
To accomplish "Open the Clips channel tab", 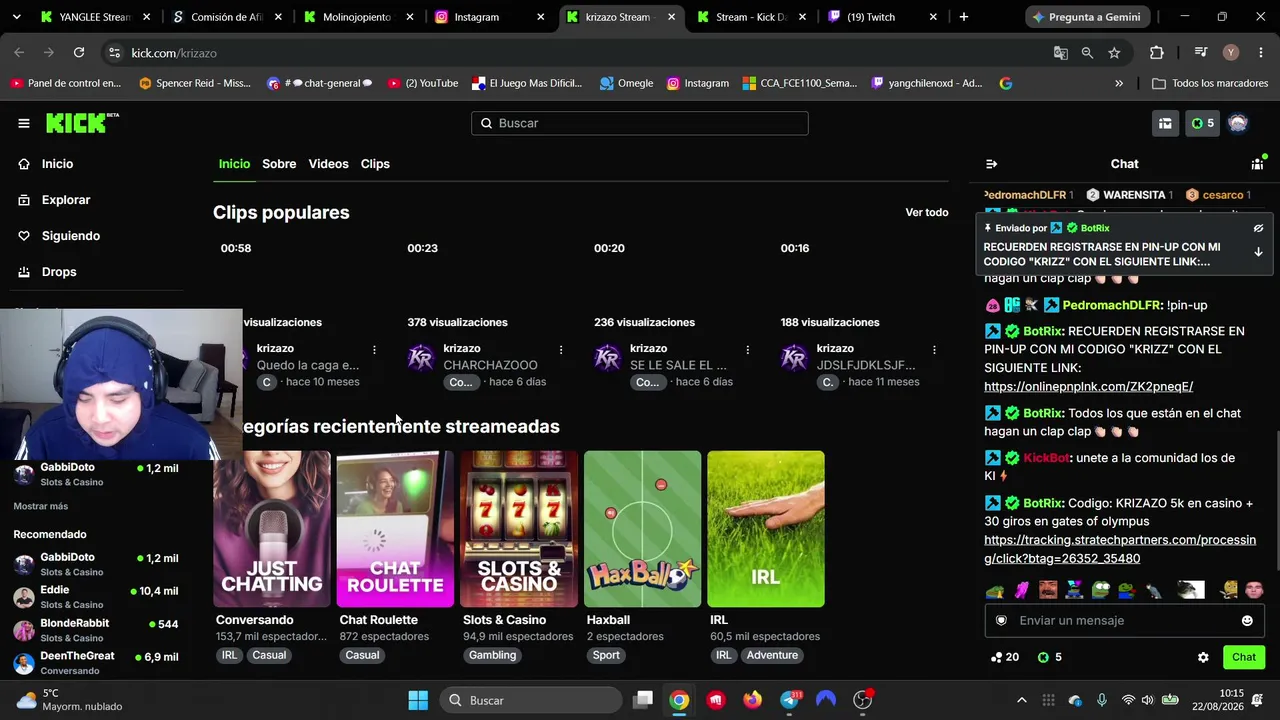I will tap(375, 164).
